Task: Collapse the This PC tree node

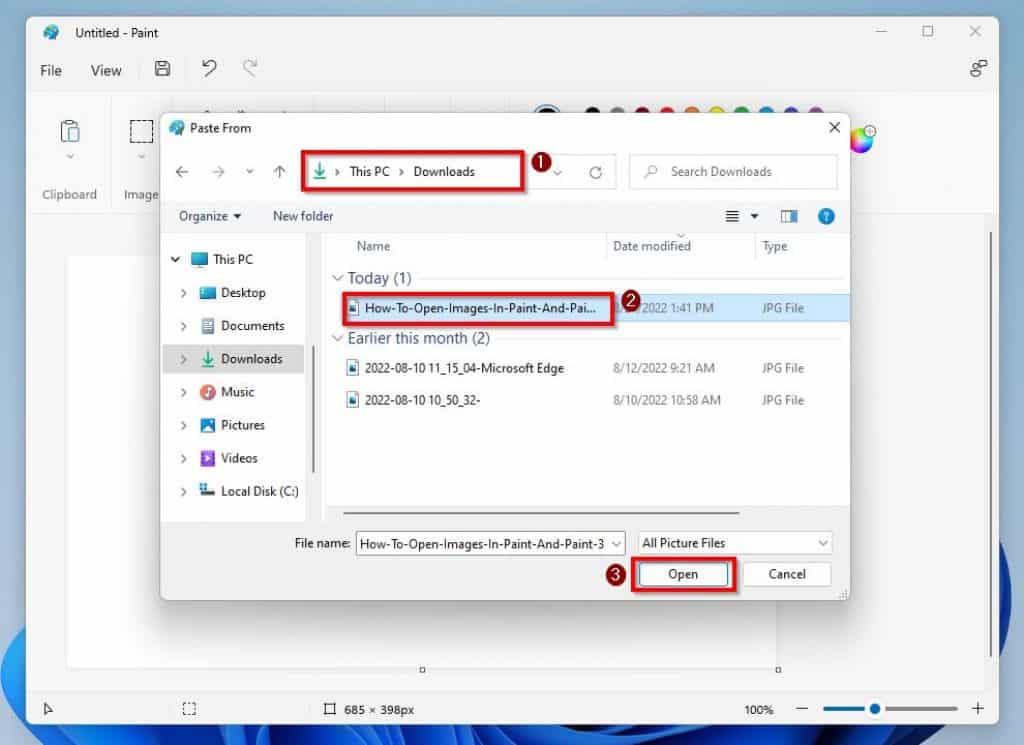Action: [x=175, y=259]
